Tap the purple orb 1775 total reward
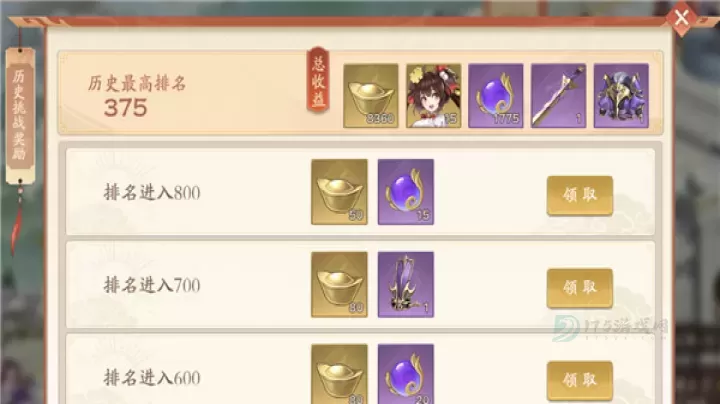Image resolution: width=720 pixels, height=404 pixels. [495, 95]
